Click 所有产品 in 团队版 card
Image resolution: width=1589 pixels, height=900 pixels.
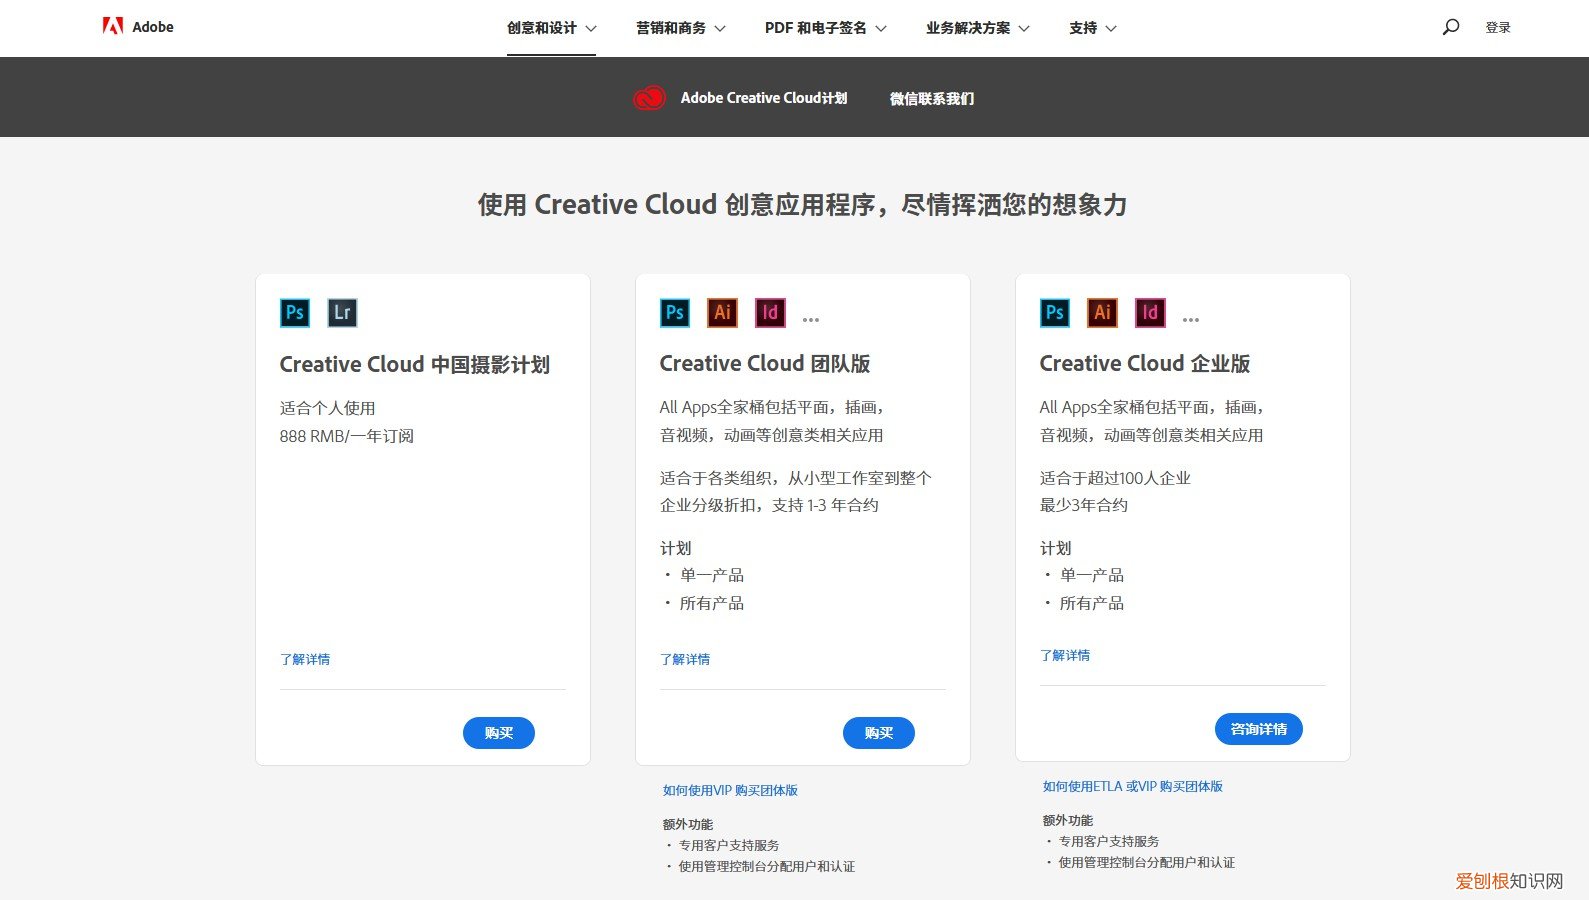[712, 603]
